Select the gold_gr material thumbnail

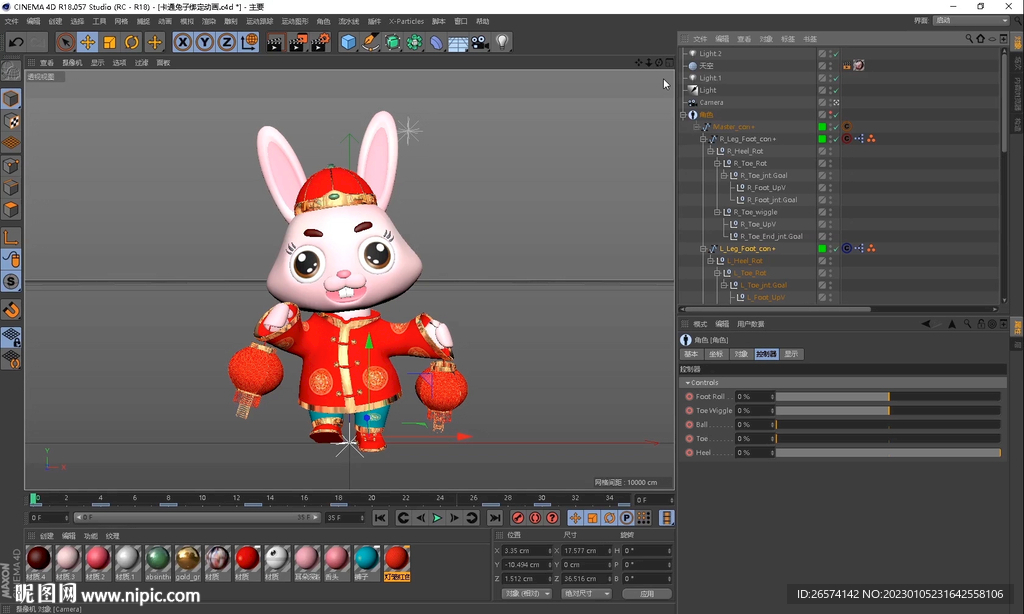tap(187, 562)
